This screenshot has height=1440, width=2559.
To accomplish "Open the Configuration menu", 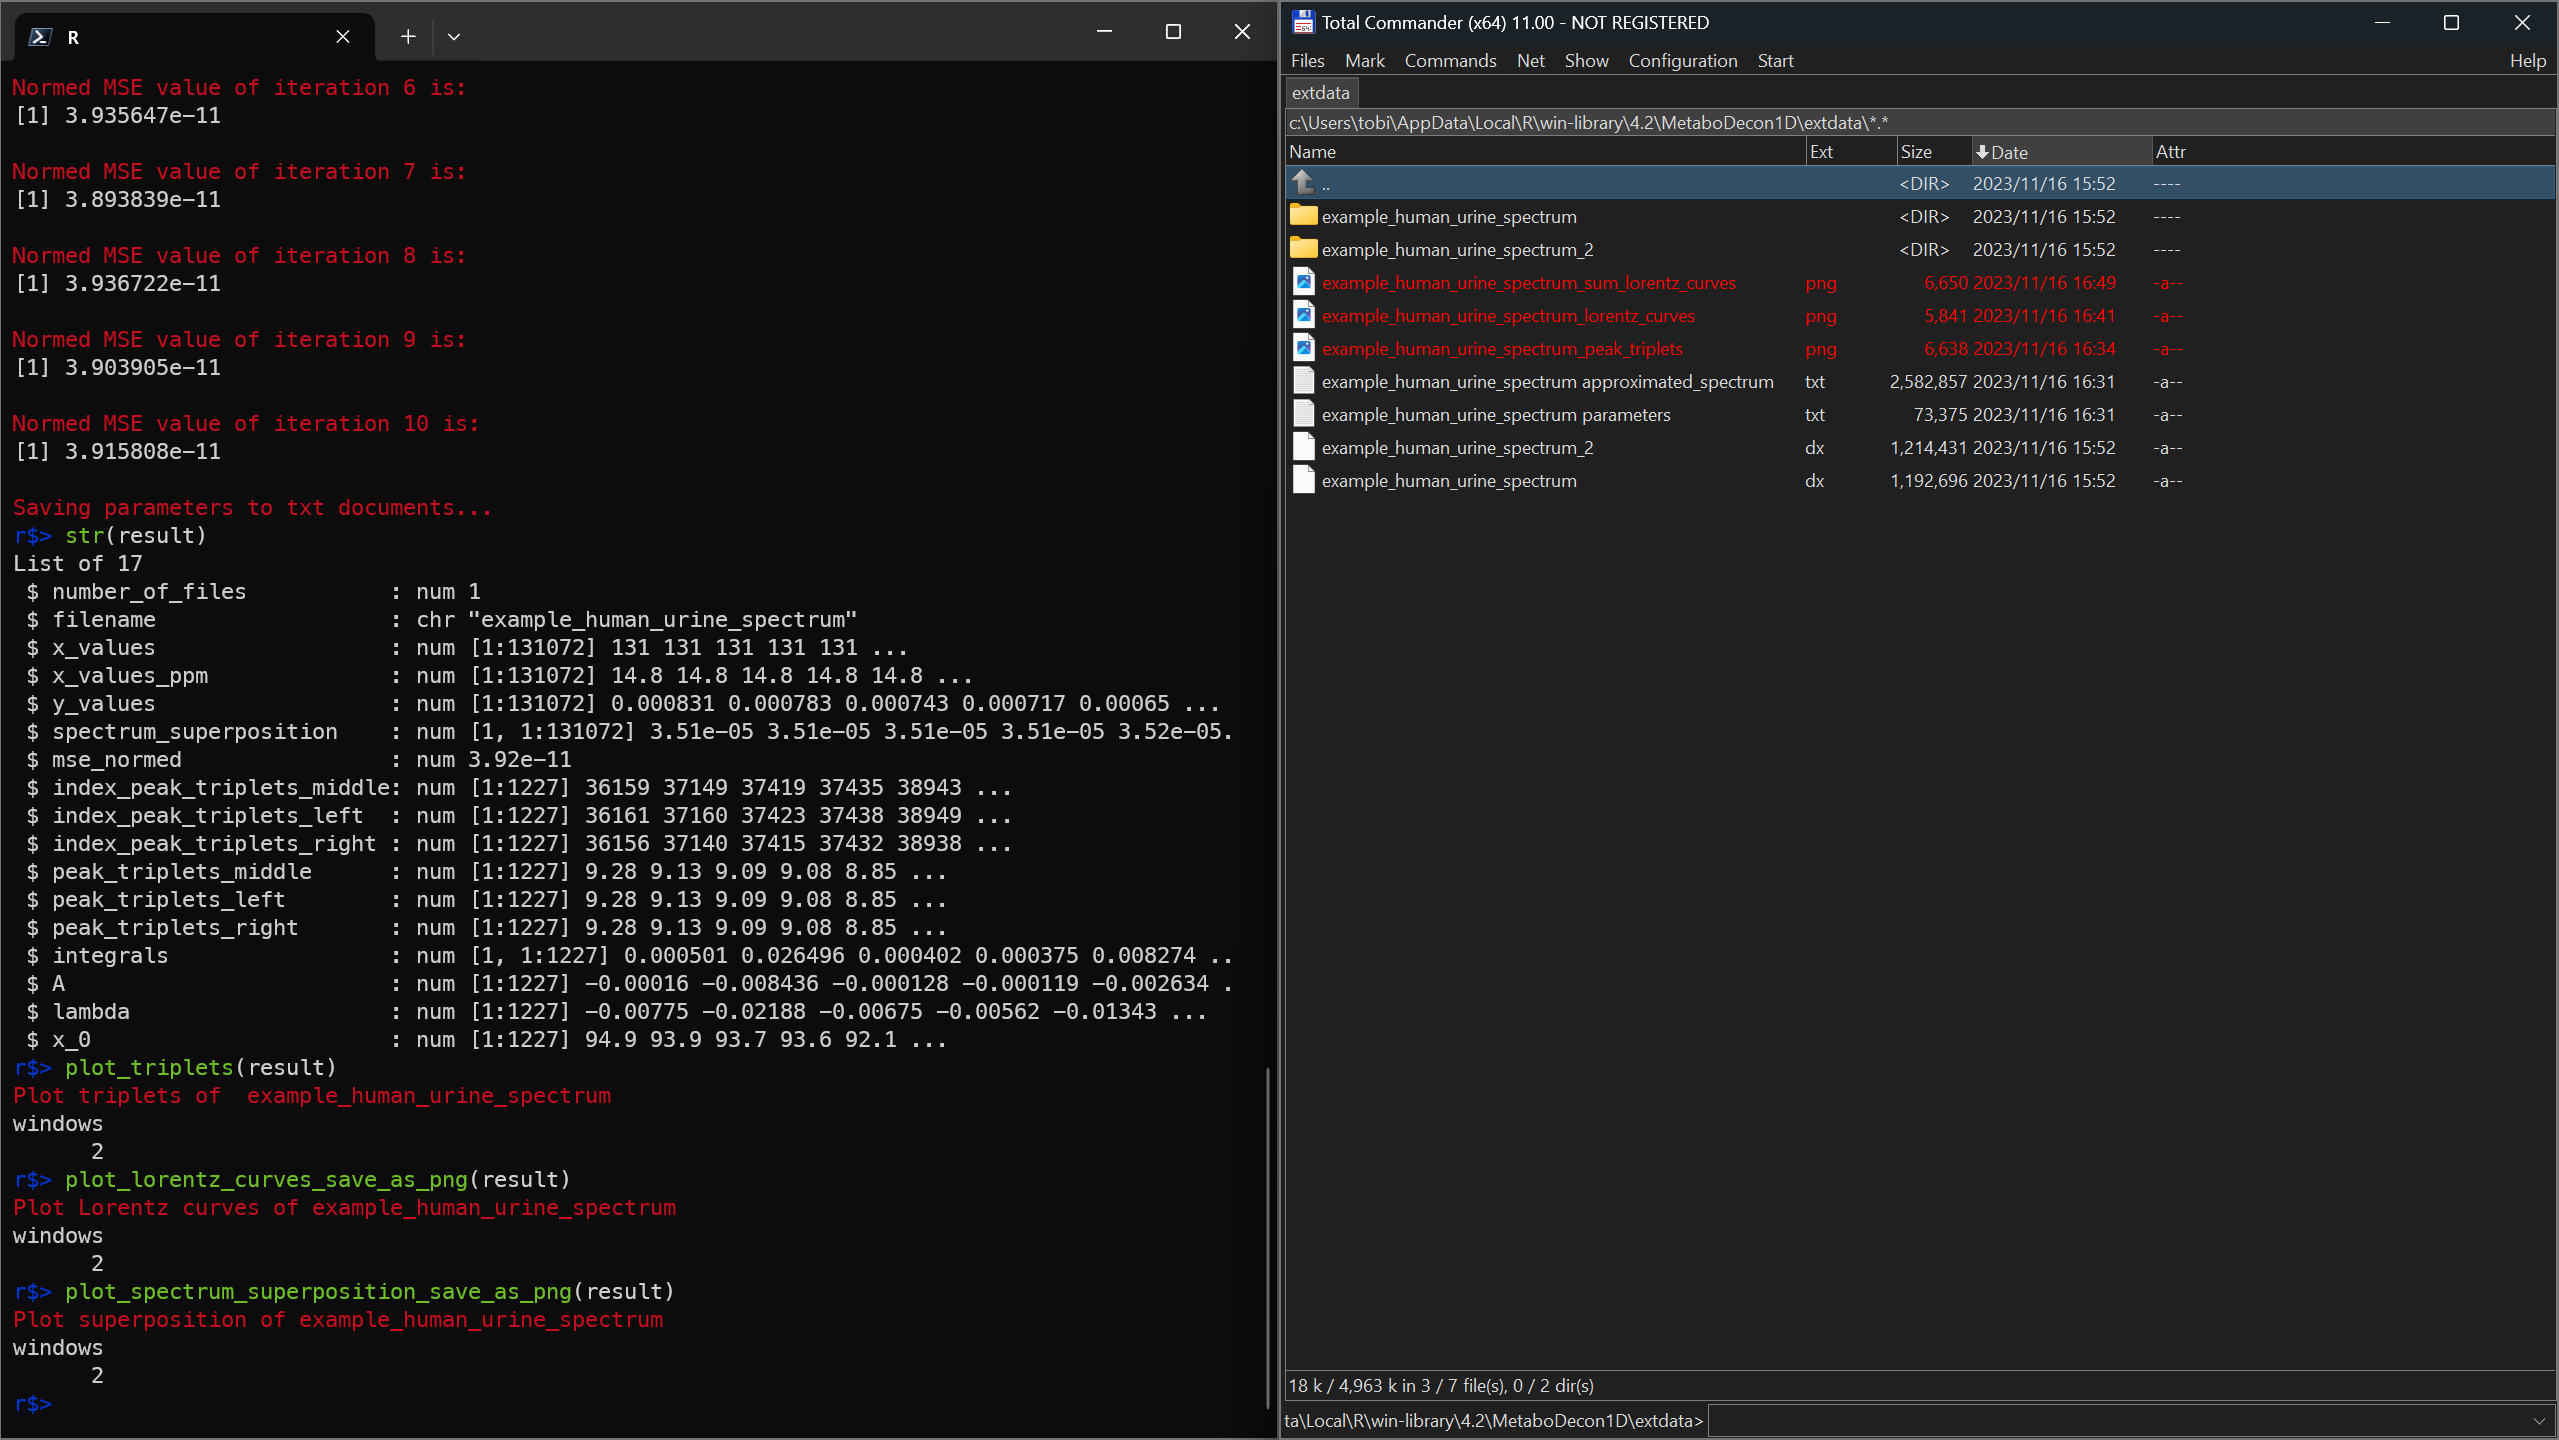I will [1682, 61].
